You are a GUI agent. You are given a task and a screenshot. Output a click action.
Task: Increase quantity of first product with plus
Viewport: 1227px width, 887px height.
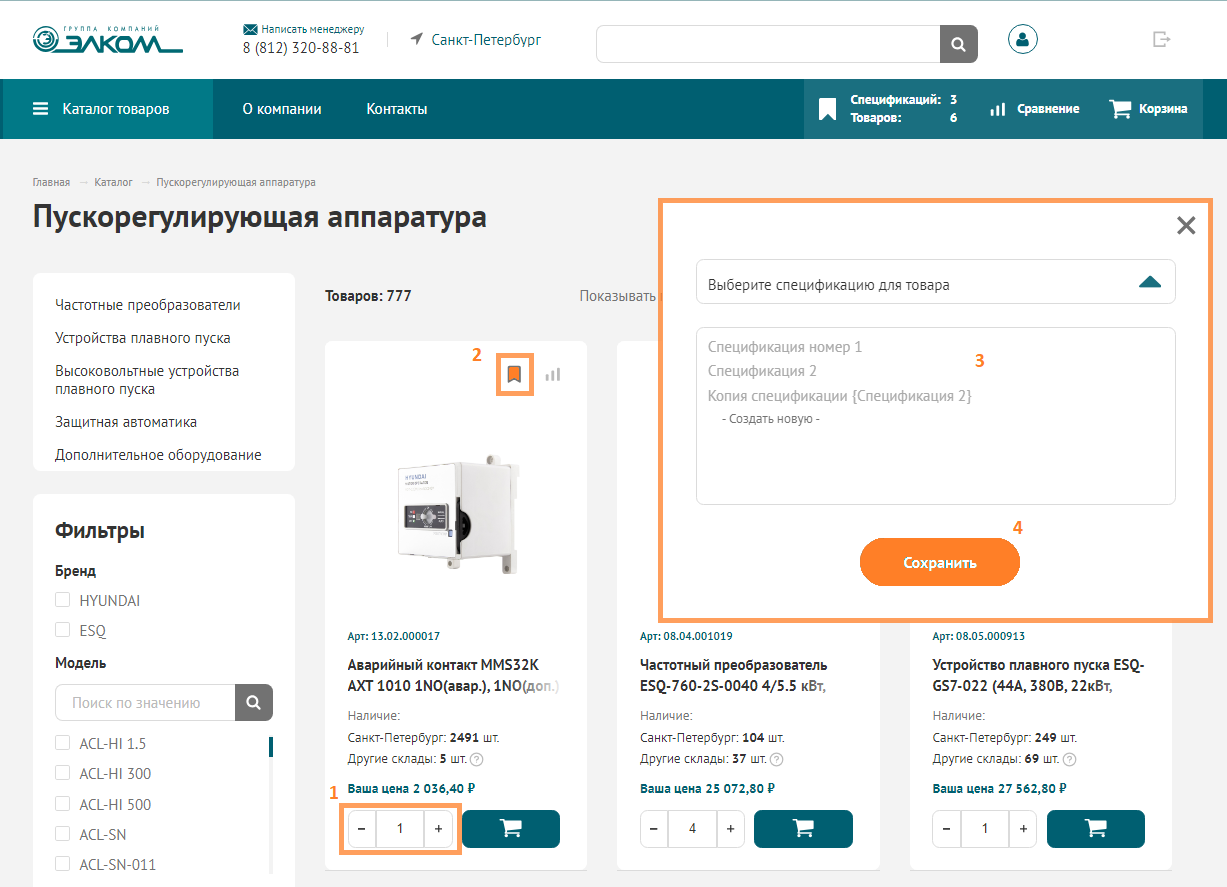tap(438, 829)
